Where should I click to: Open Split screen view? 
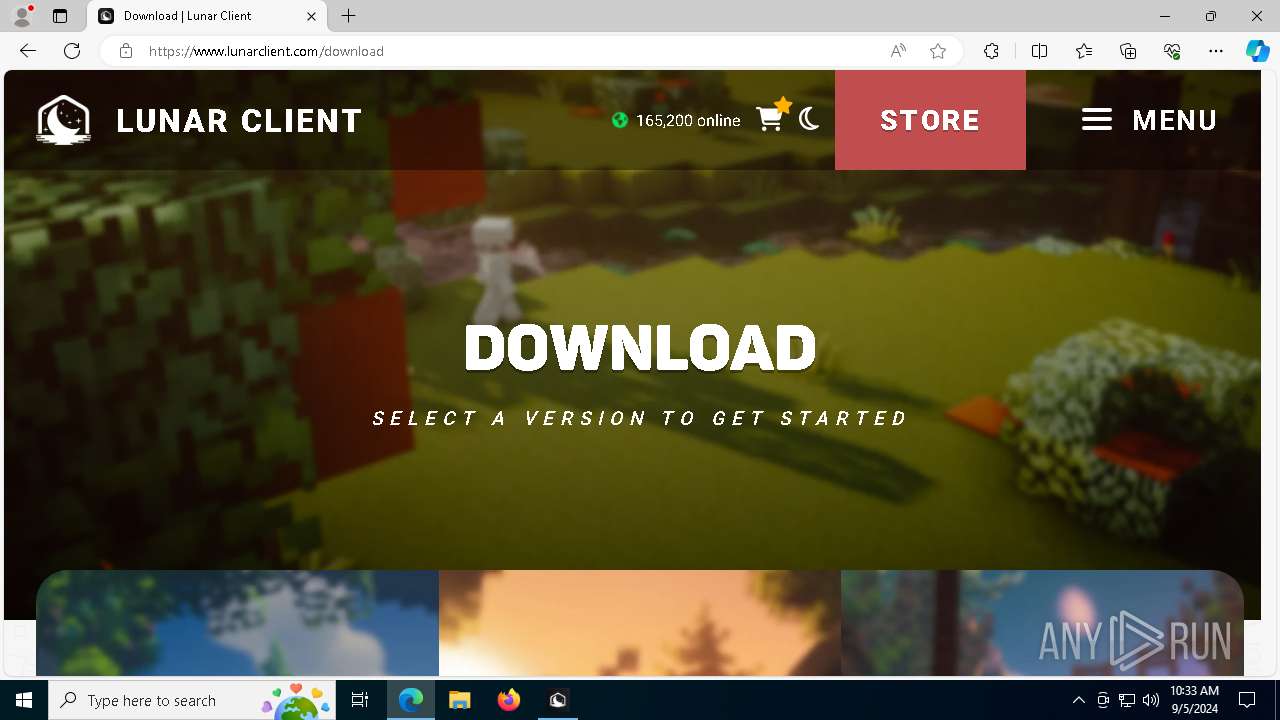point(1039,51)
